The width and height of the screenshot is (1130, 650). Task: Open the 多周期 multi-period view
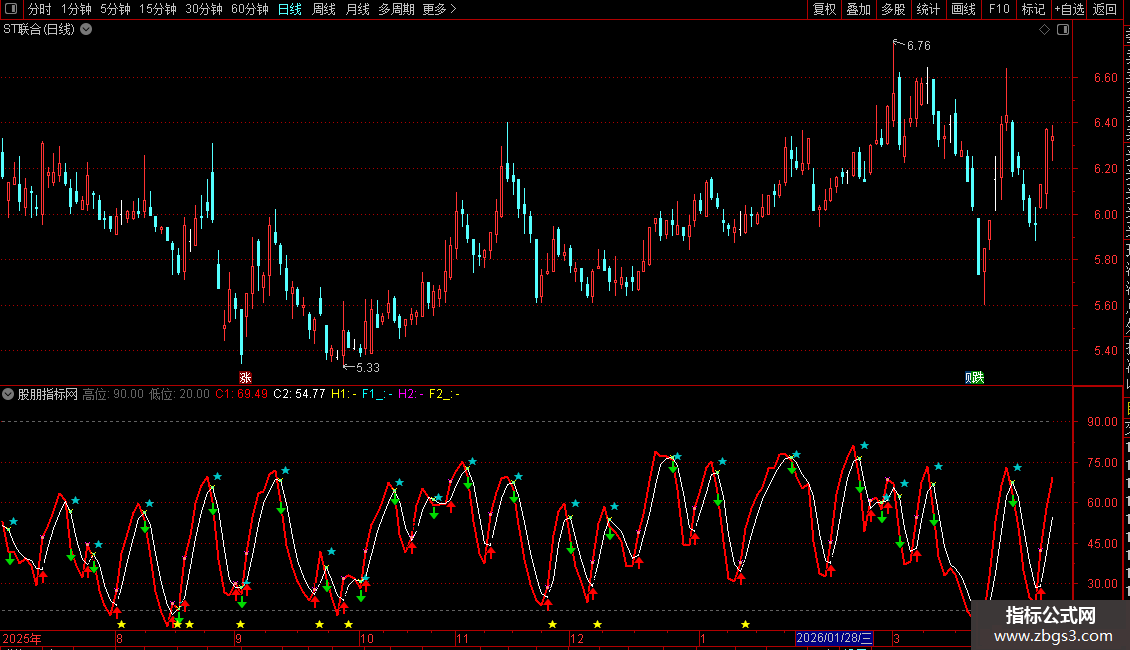396,9
